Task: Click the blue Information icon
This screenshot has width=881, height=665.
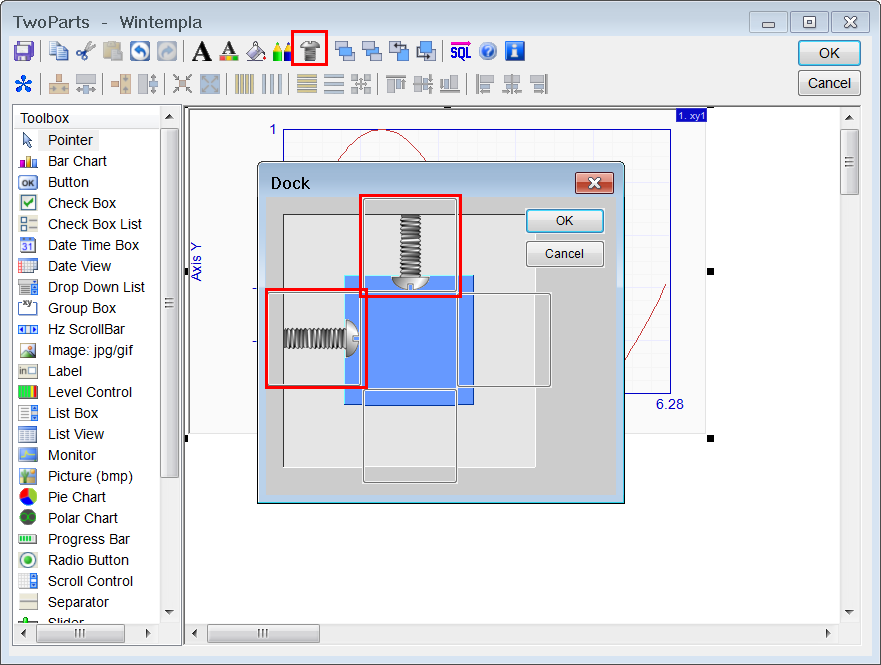Action: point(515,51)
